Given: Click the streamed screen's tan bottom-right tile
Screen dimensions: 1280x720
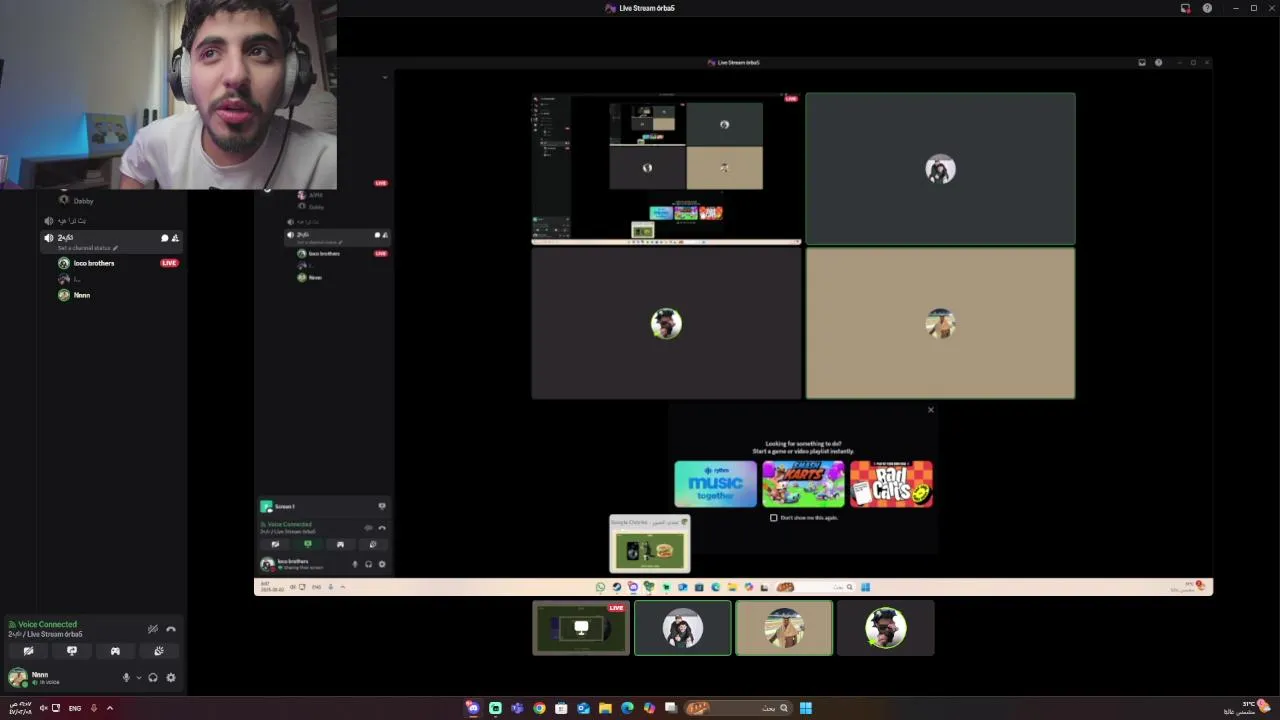Looking at the screenshot, I should coord(940,323).
